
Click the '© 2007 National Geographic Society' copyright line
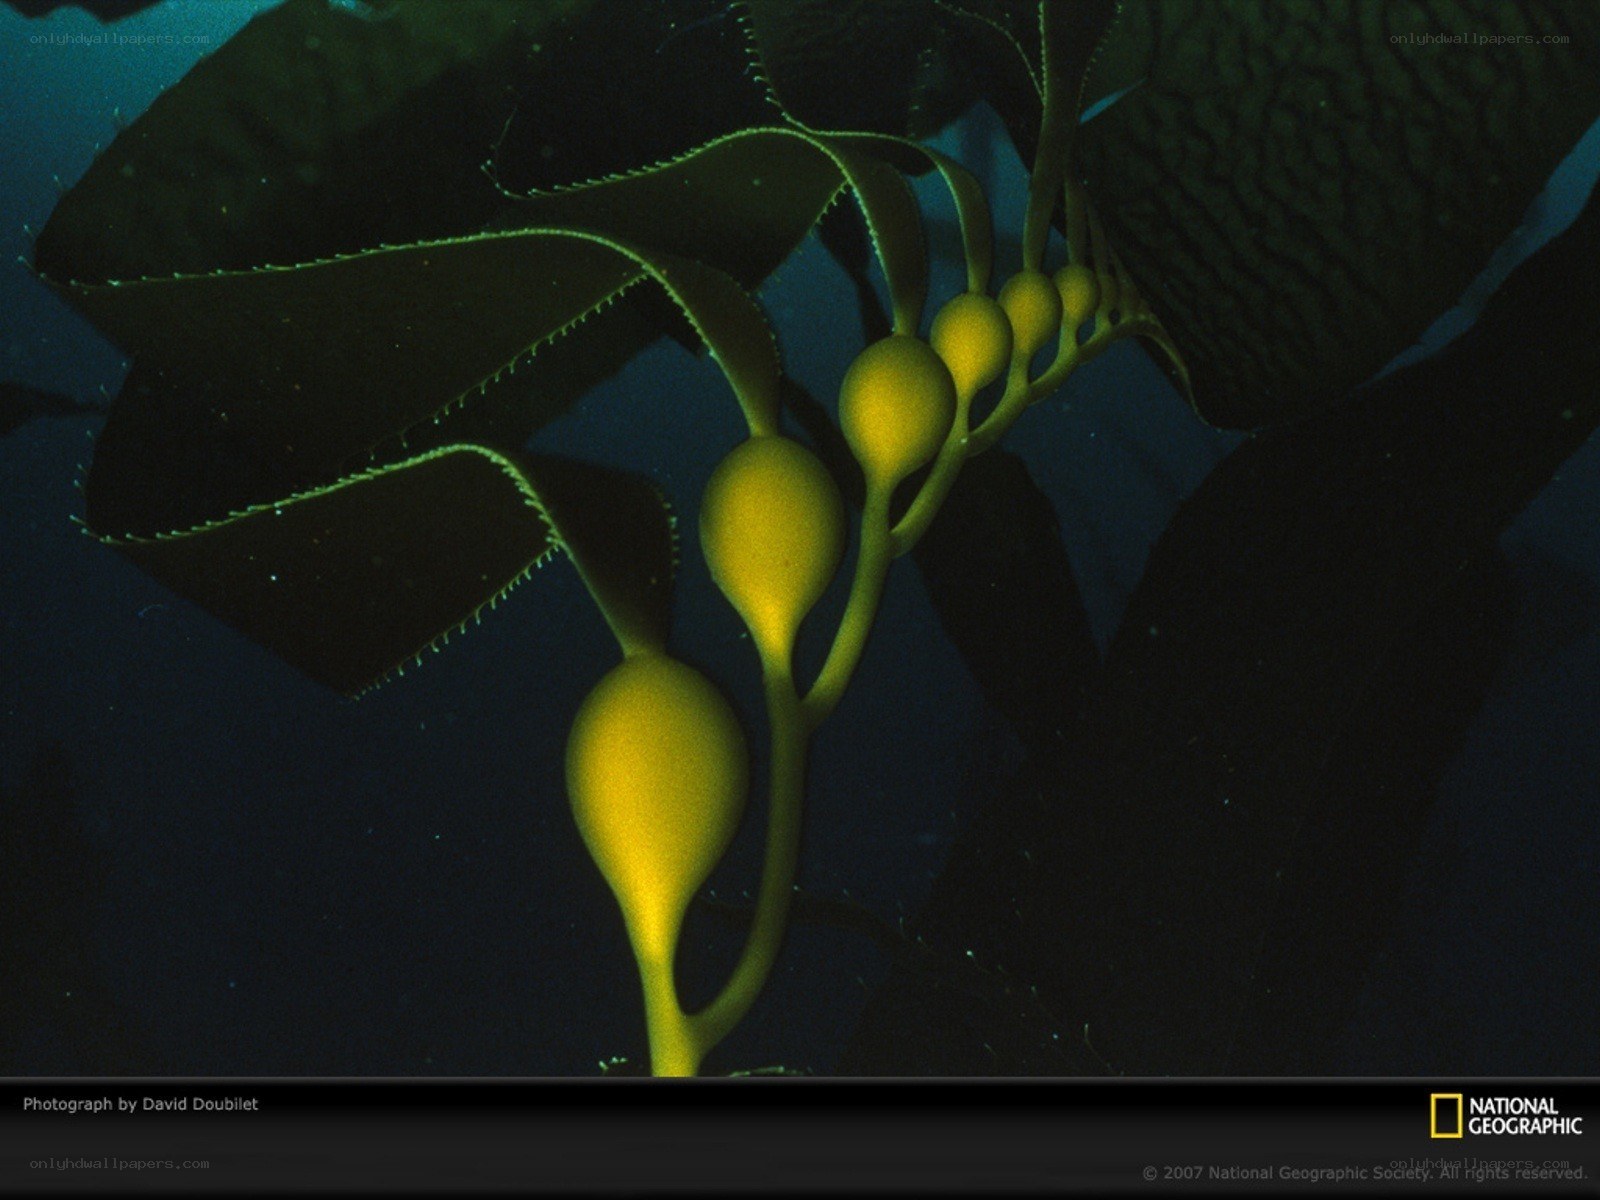[1365, 1173]
